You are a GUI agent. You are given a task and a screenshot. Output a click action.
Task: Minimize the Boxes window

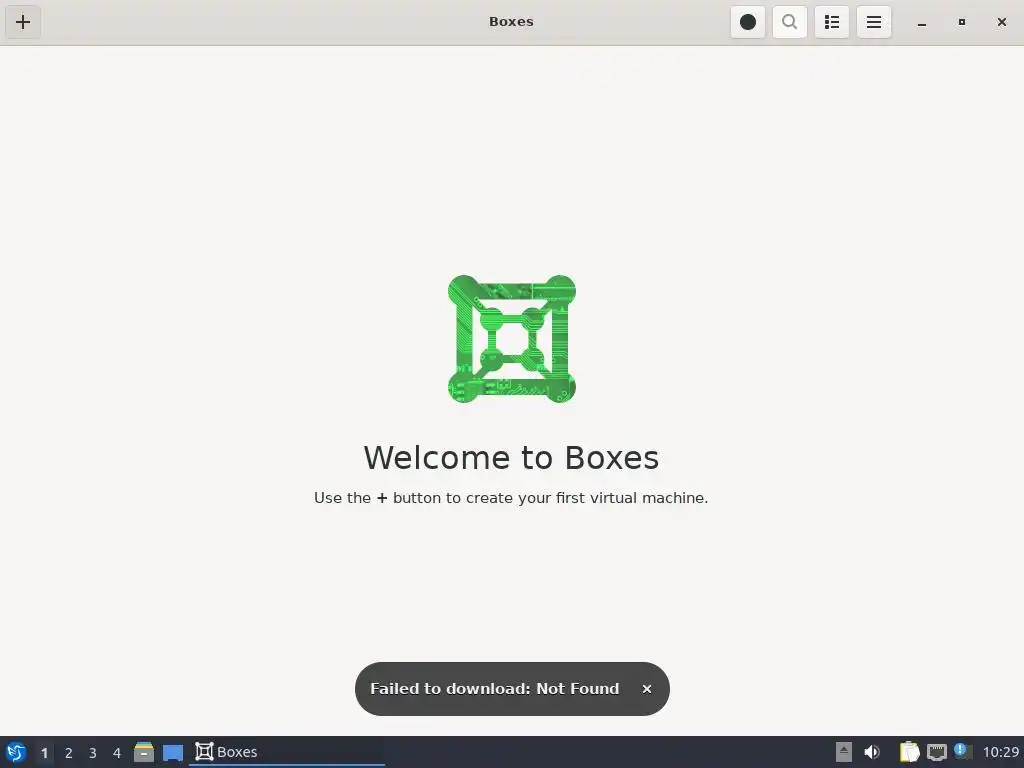pyautogui.click(x=922, y=22)
